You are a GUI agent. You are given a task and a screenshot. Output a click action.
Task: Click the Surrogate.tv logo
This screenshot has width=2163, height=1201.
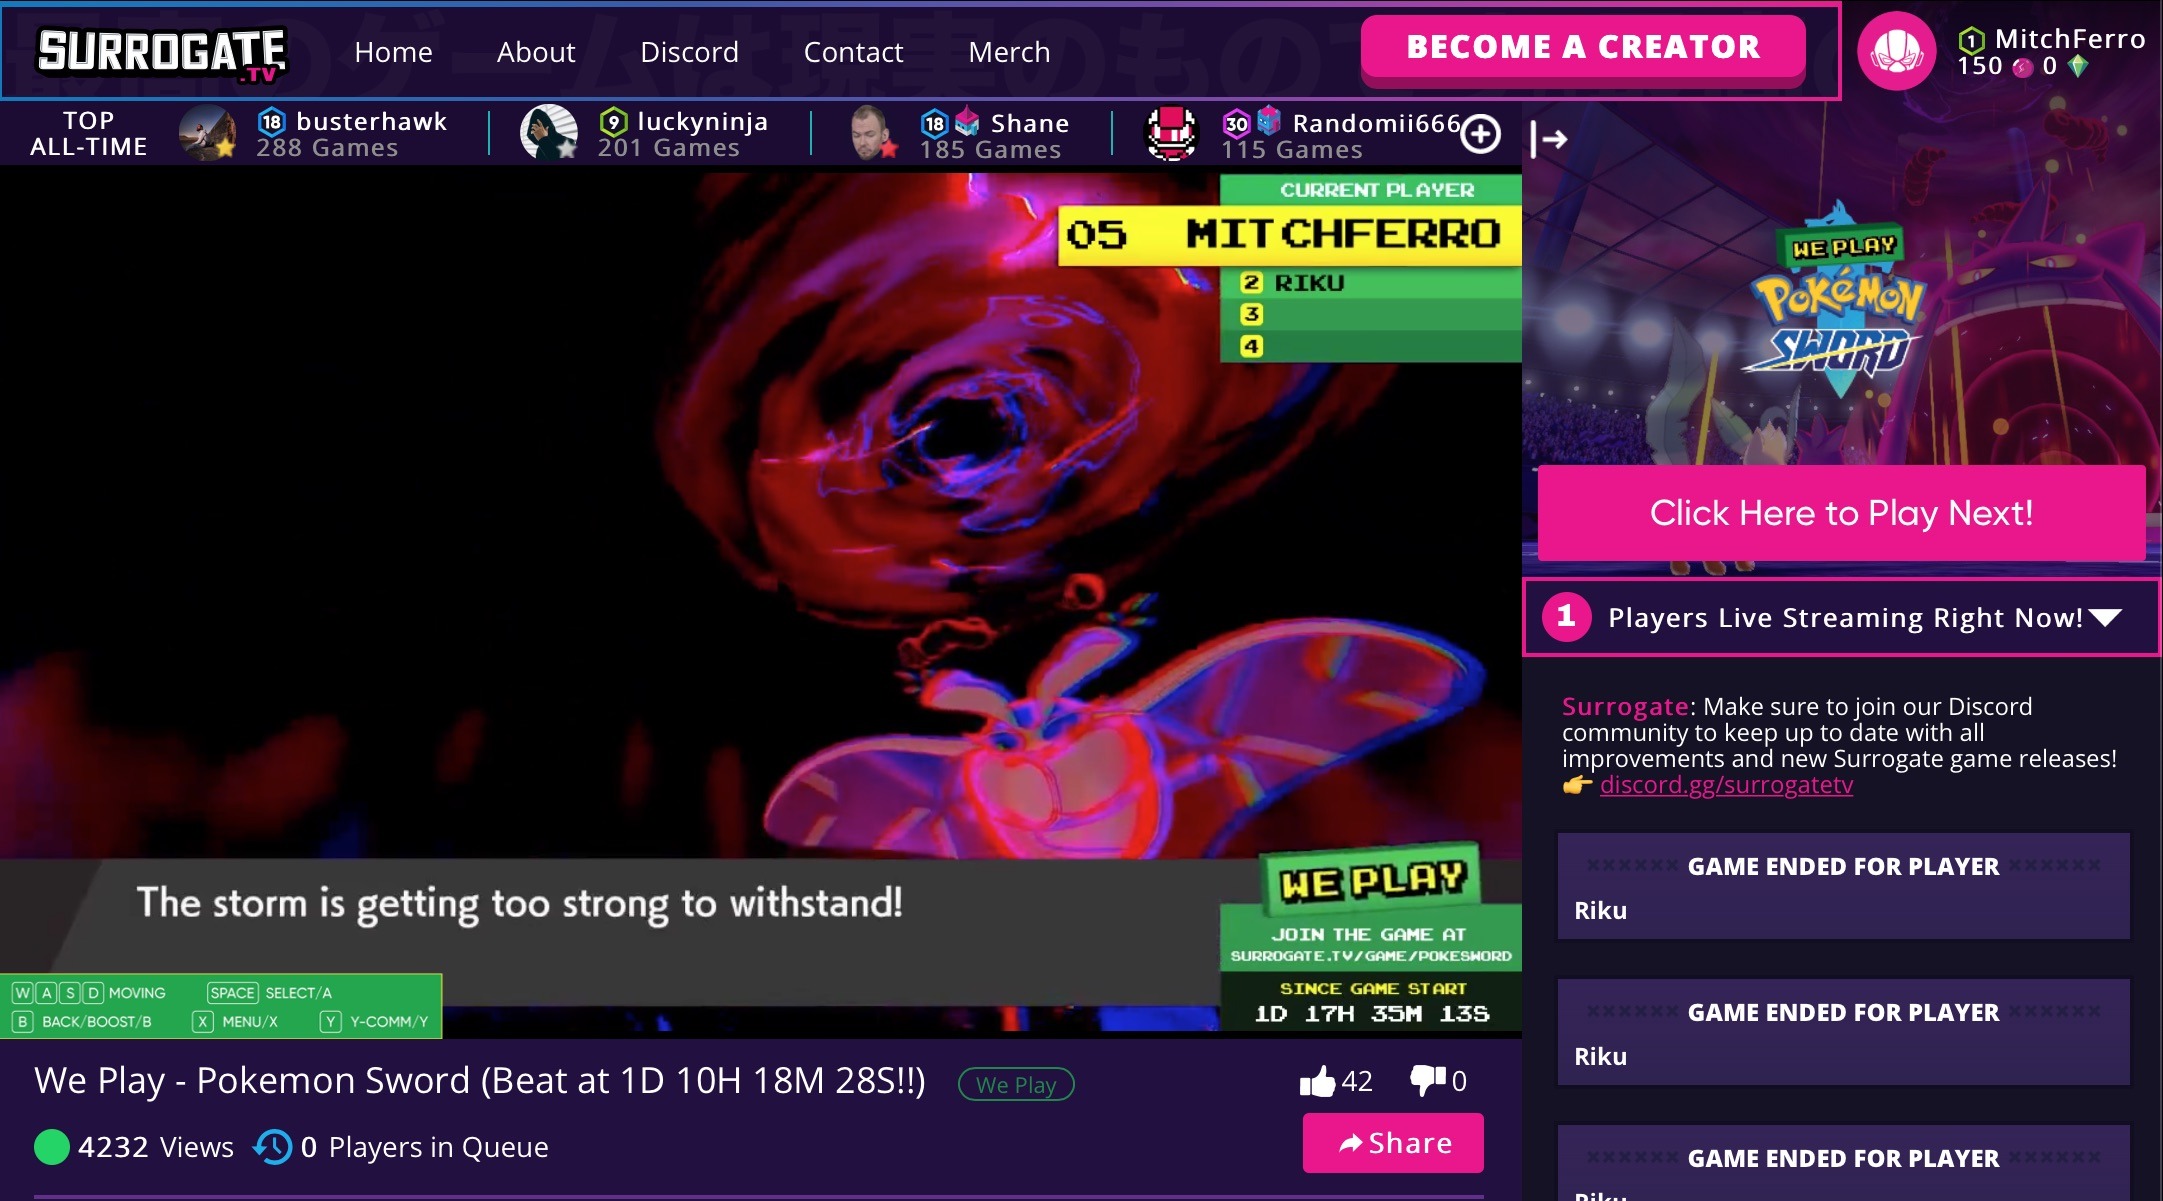click(x=162, y=53)
